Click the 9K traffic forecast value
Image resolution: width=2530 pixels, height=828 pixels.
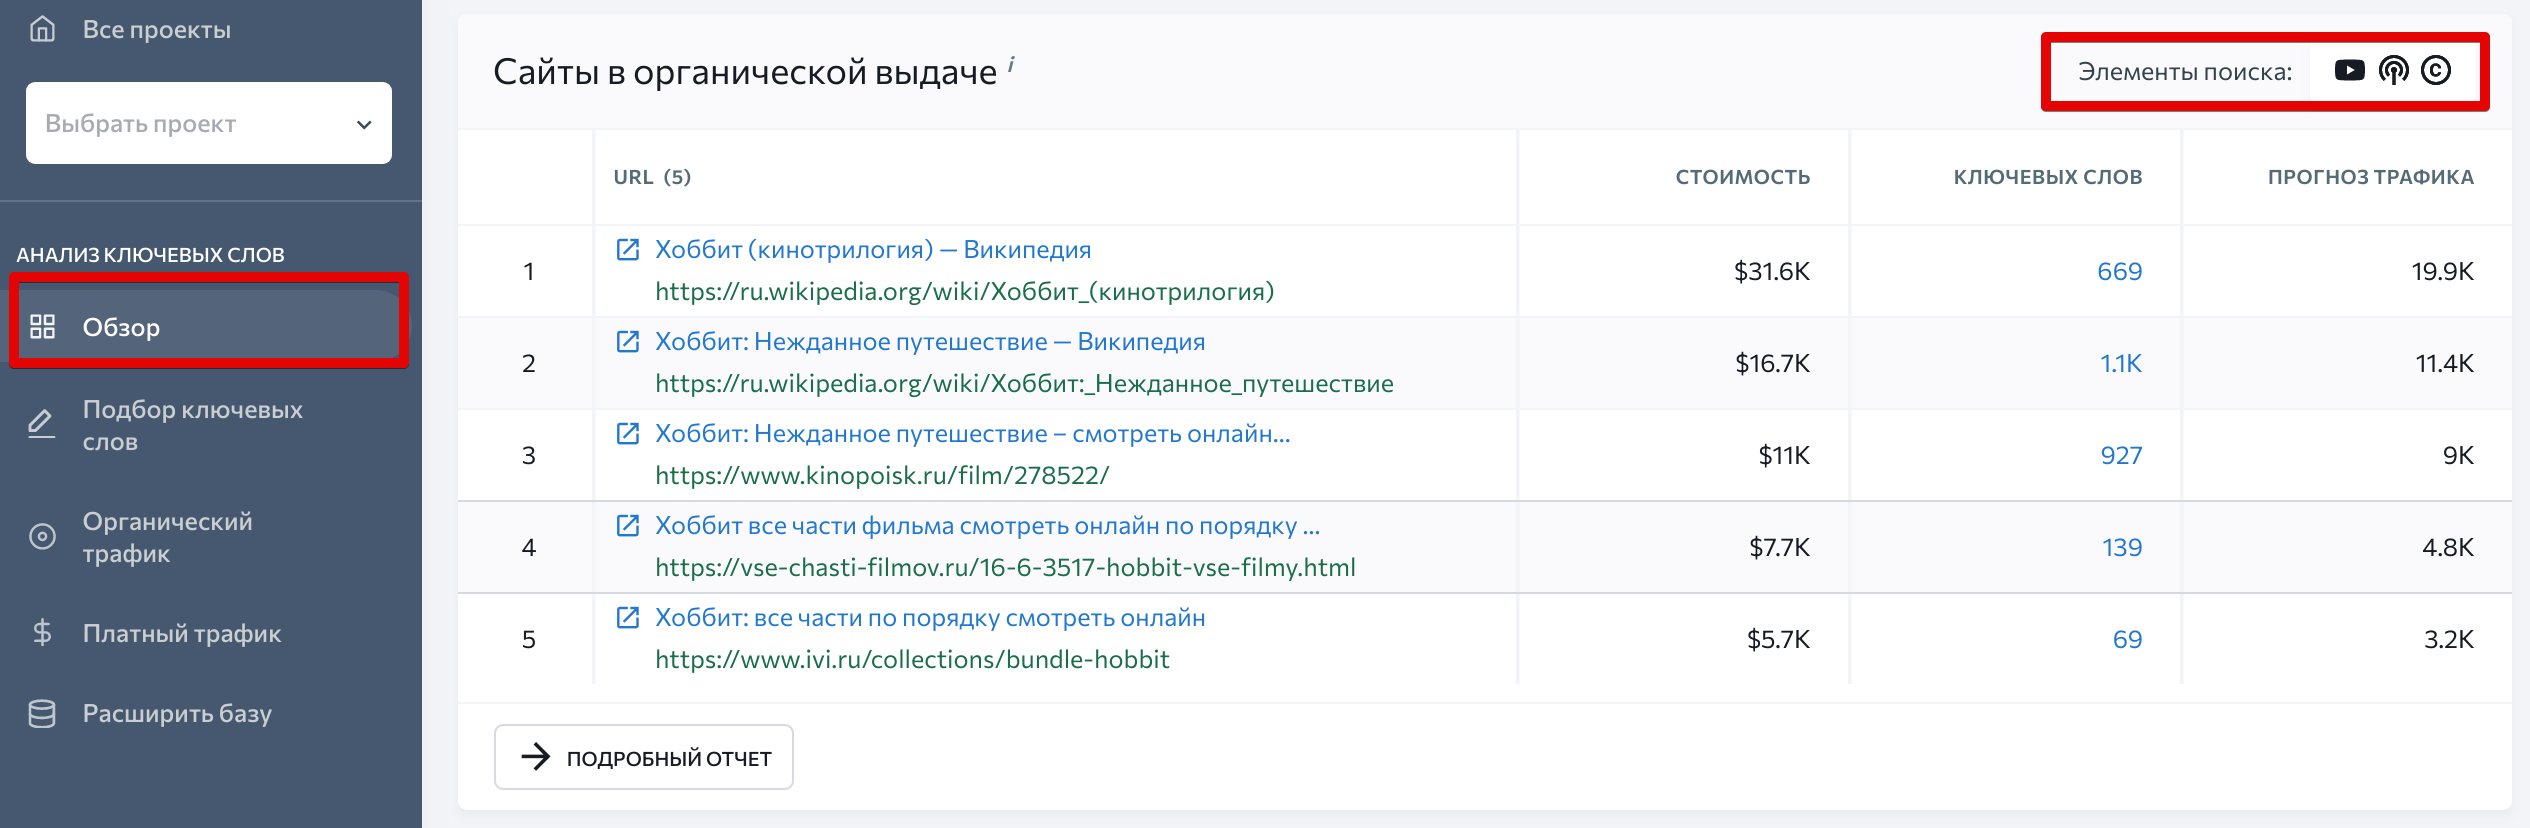pyautogui.click(x=2458, y=456)
